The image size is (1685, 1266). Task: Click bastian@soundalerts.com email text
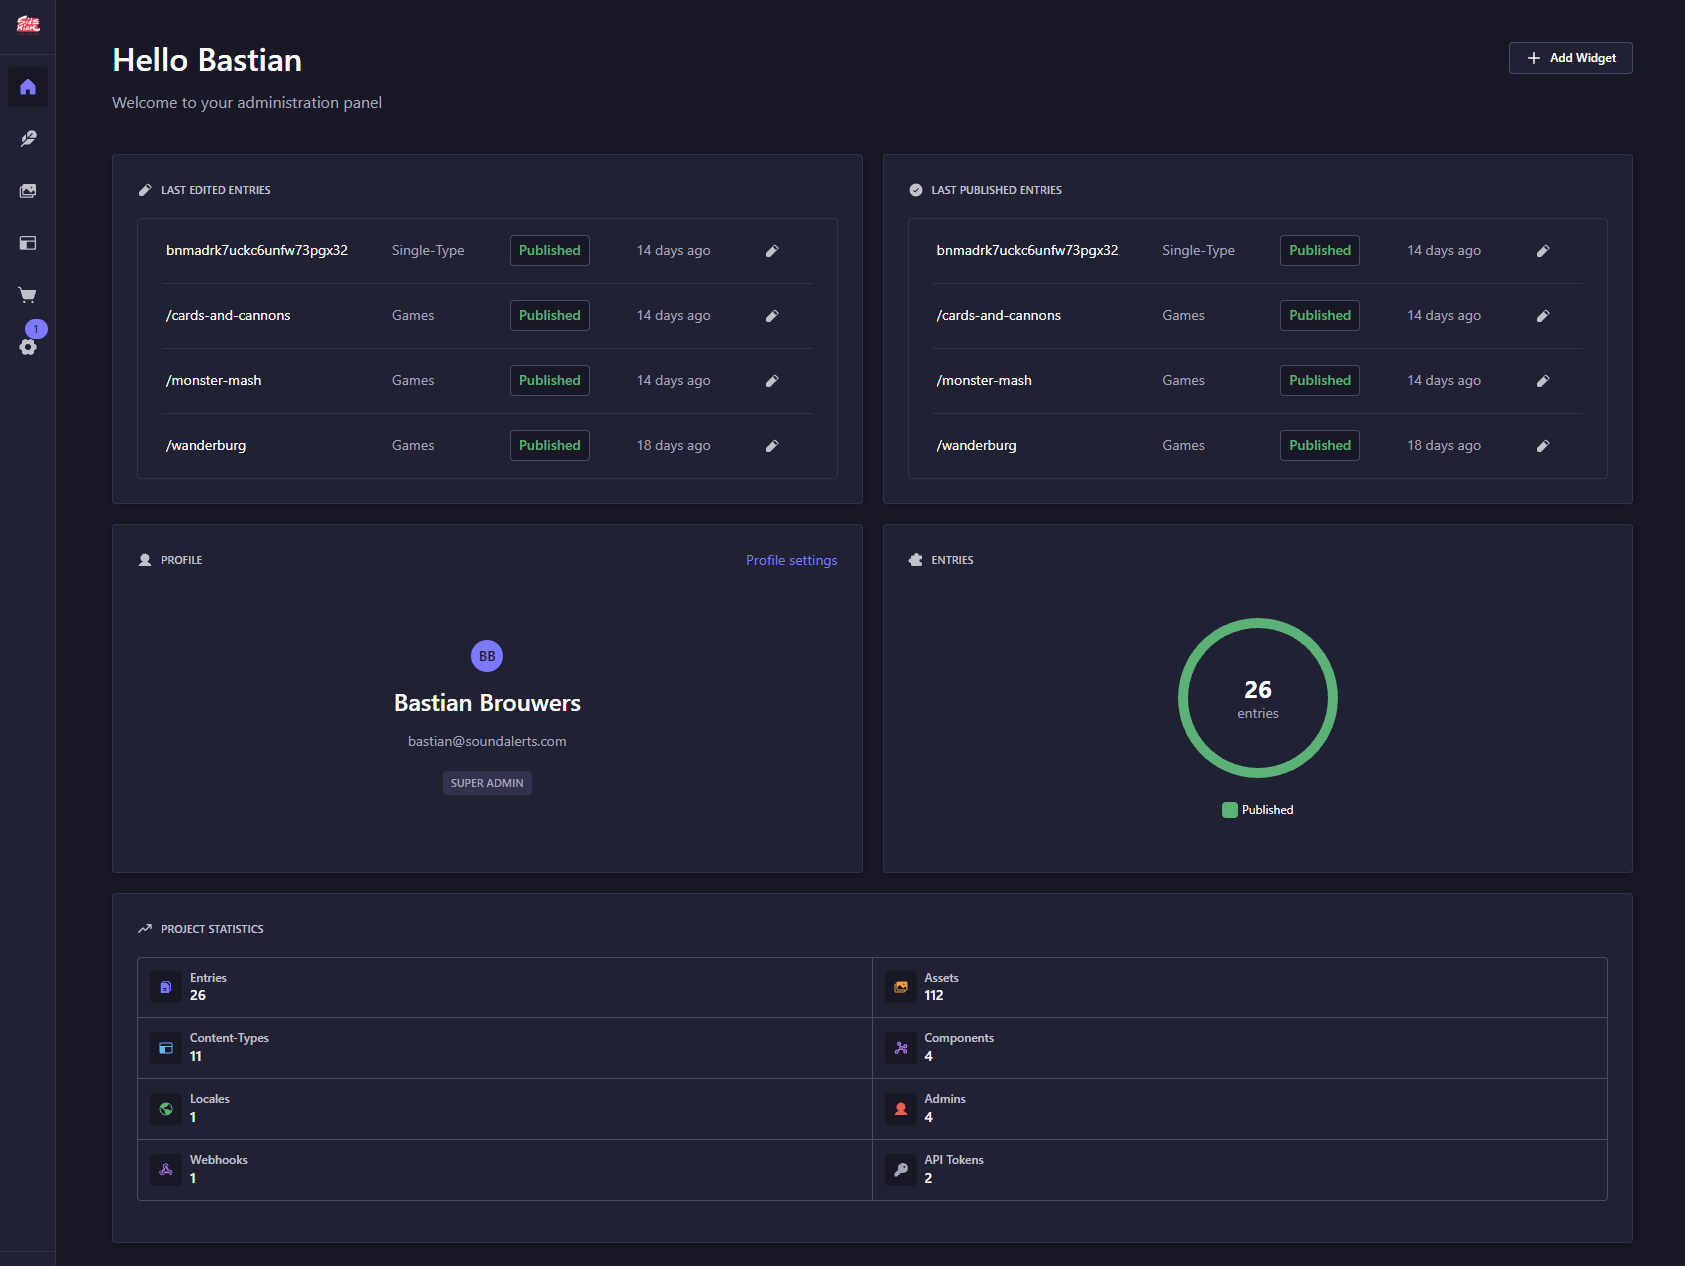487,741
